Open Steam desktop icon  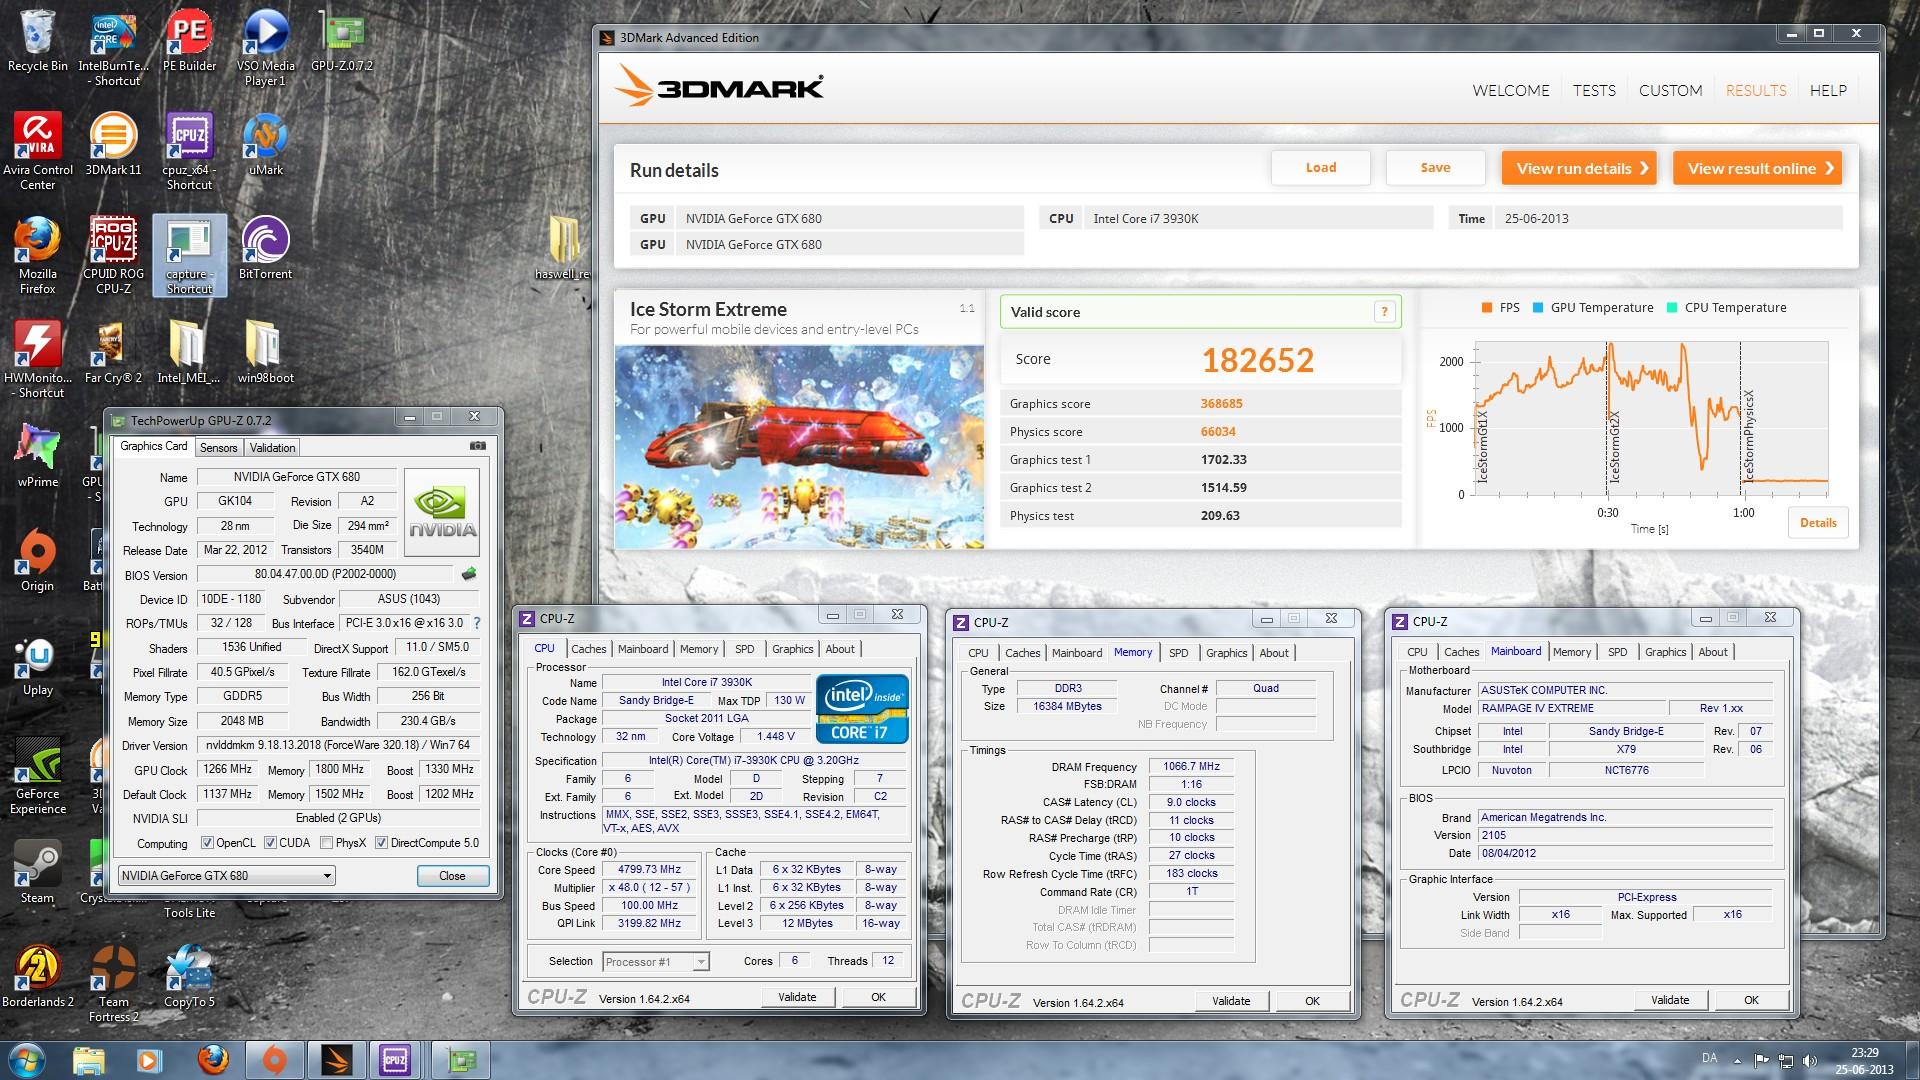point(37,871)
